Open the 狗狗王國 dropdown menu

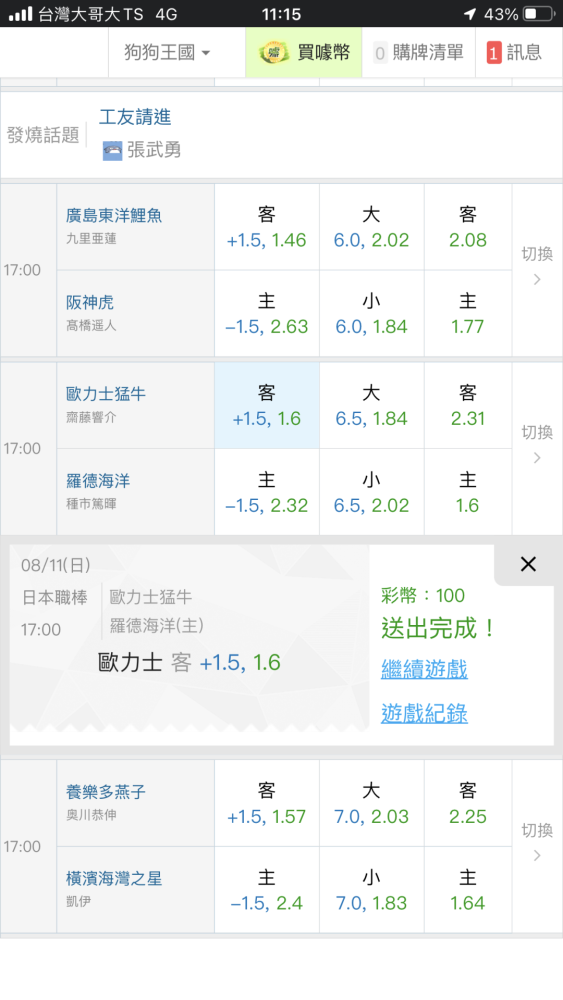(167, 52)
